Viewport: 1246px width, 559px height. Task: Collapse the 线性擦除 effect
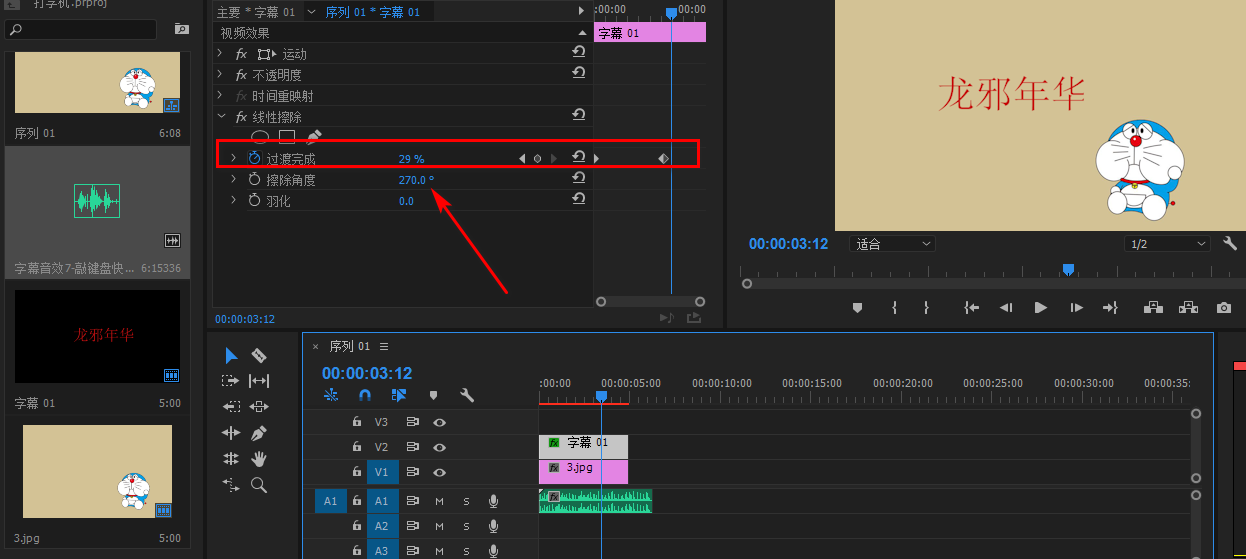(x=220, y=116)
